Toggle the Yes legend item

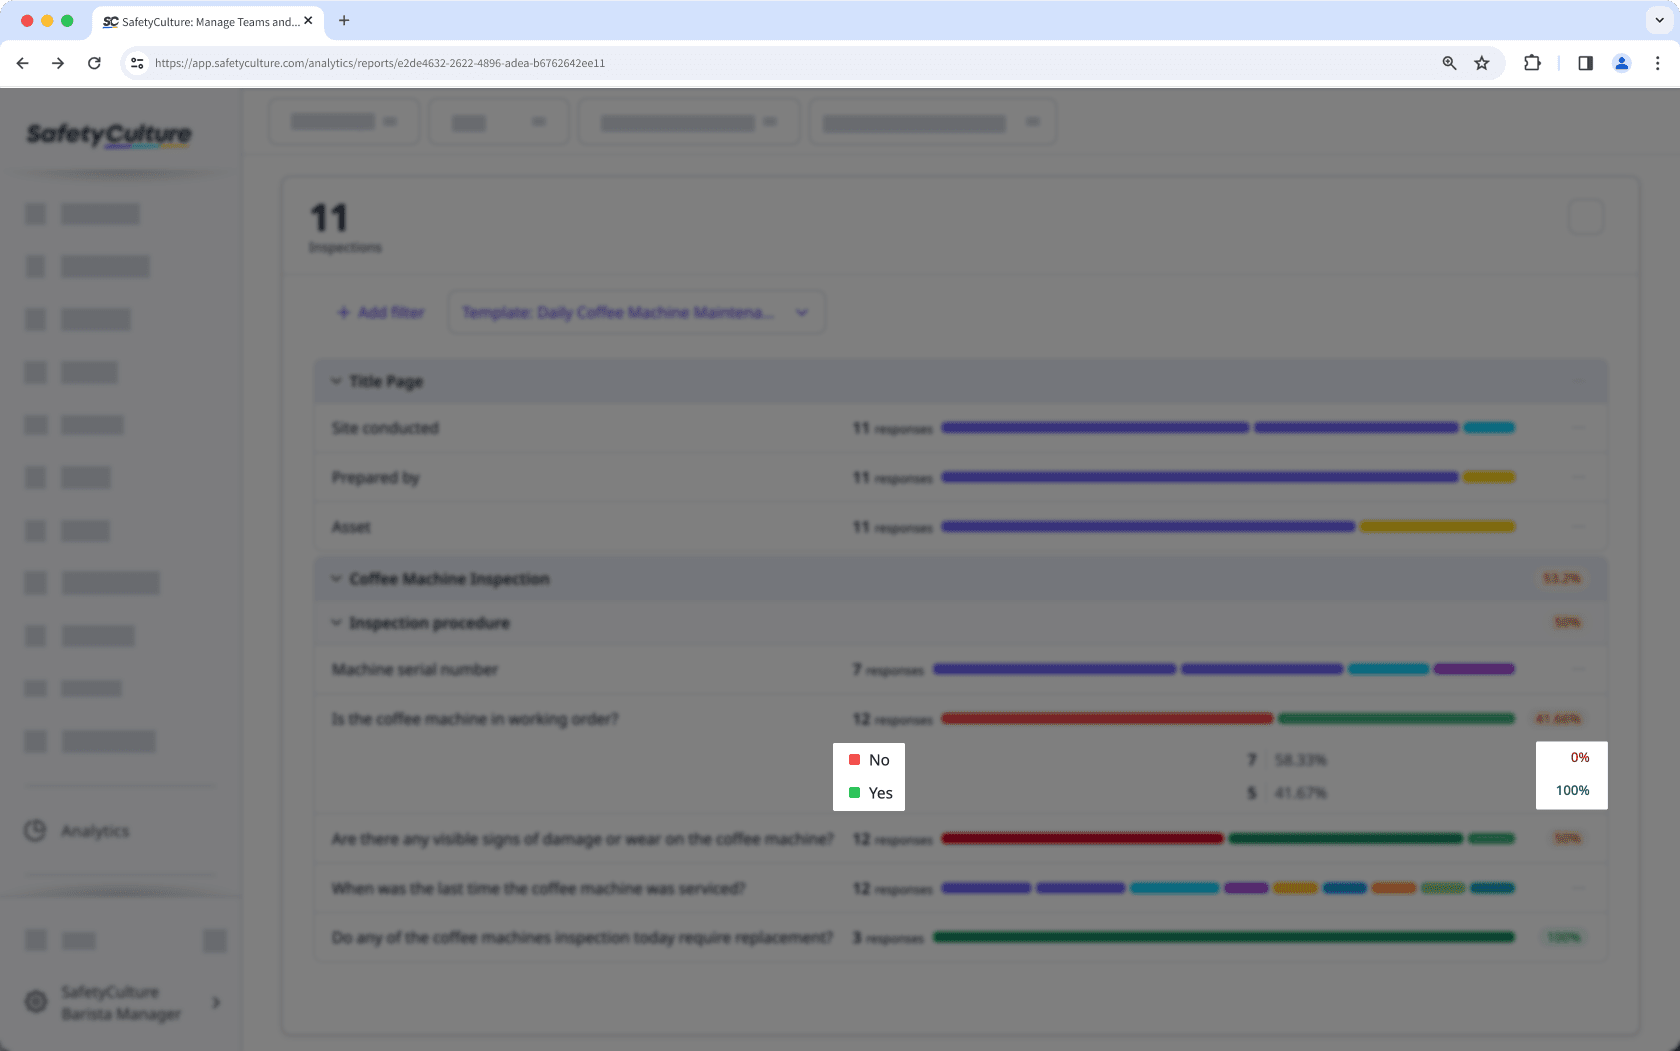pos(868,792)
